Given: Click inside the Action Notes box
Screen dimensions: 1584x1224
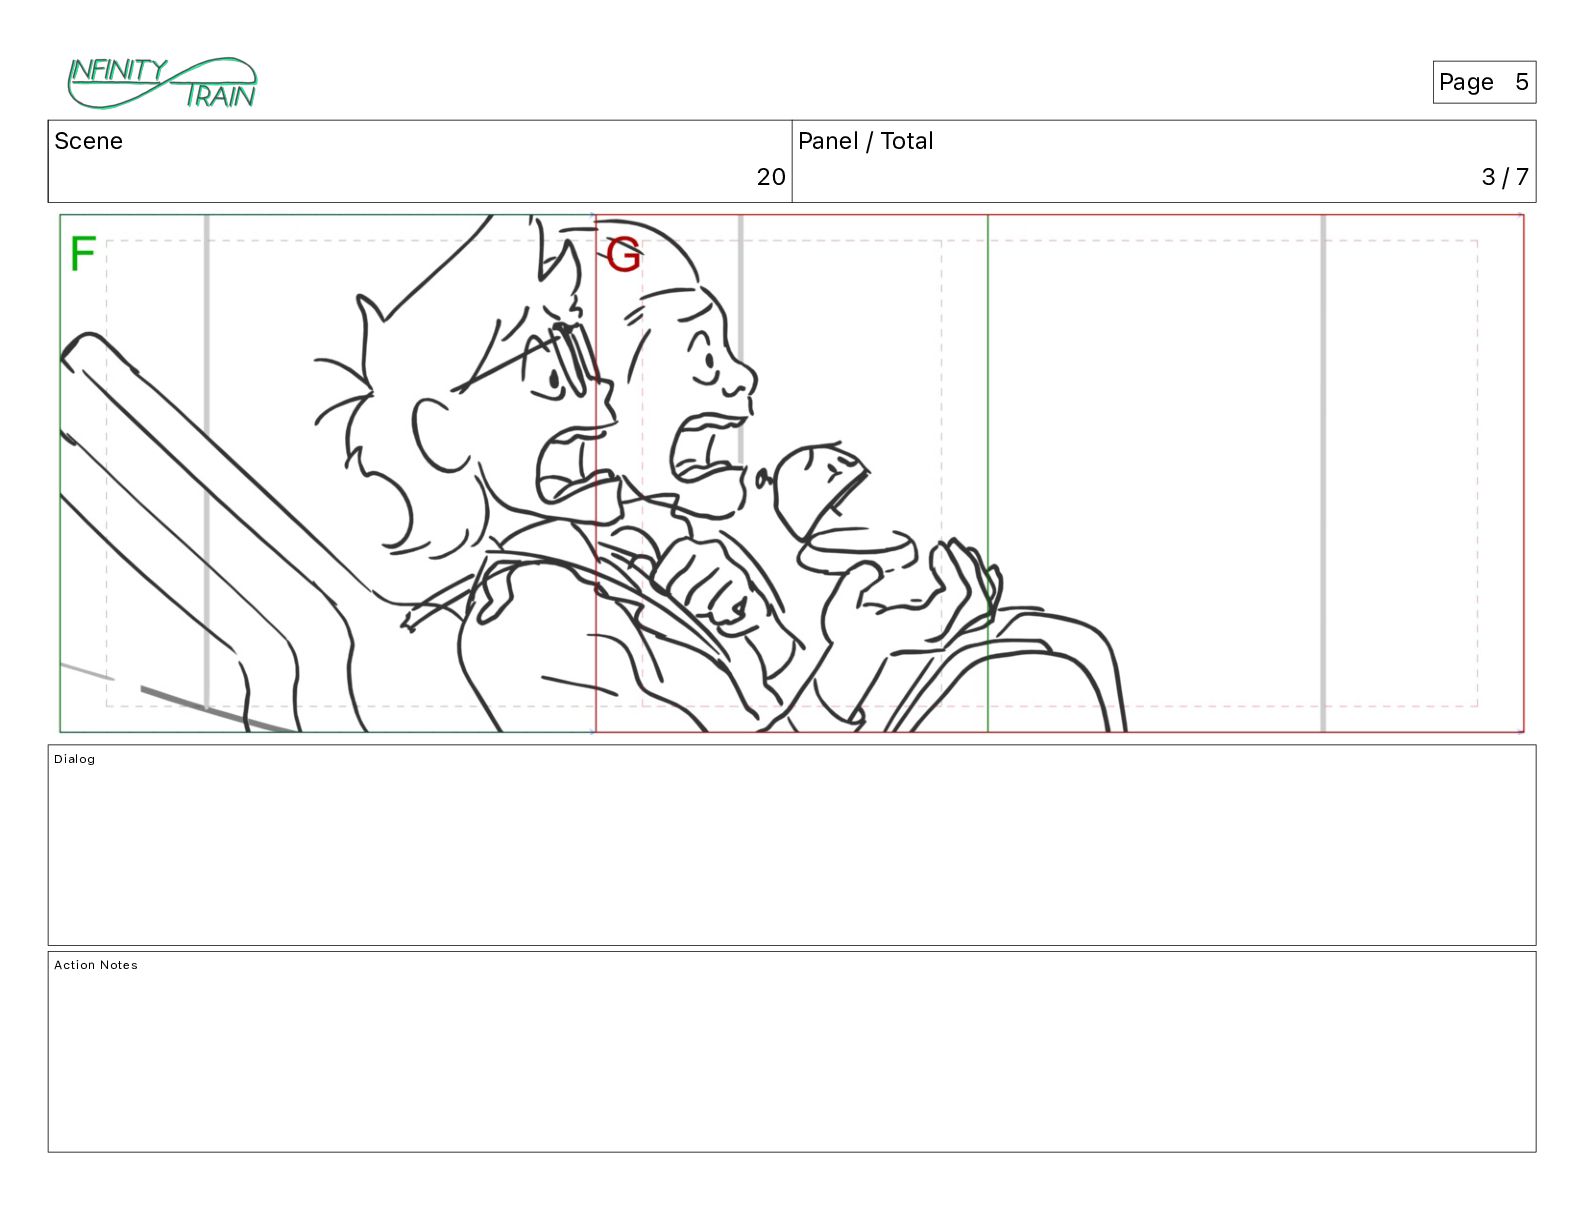Looking at the screenshot, I should (792, 1052).
